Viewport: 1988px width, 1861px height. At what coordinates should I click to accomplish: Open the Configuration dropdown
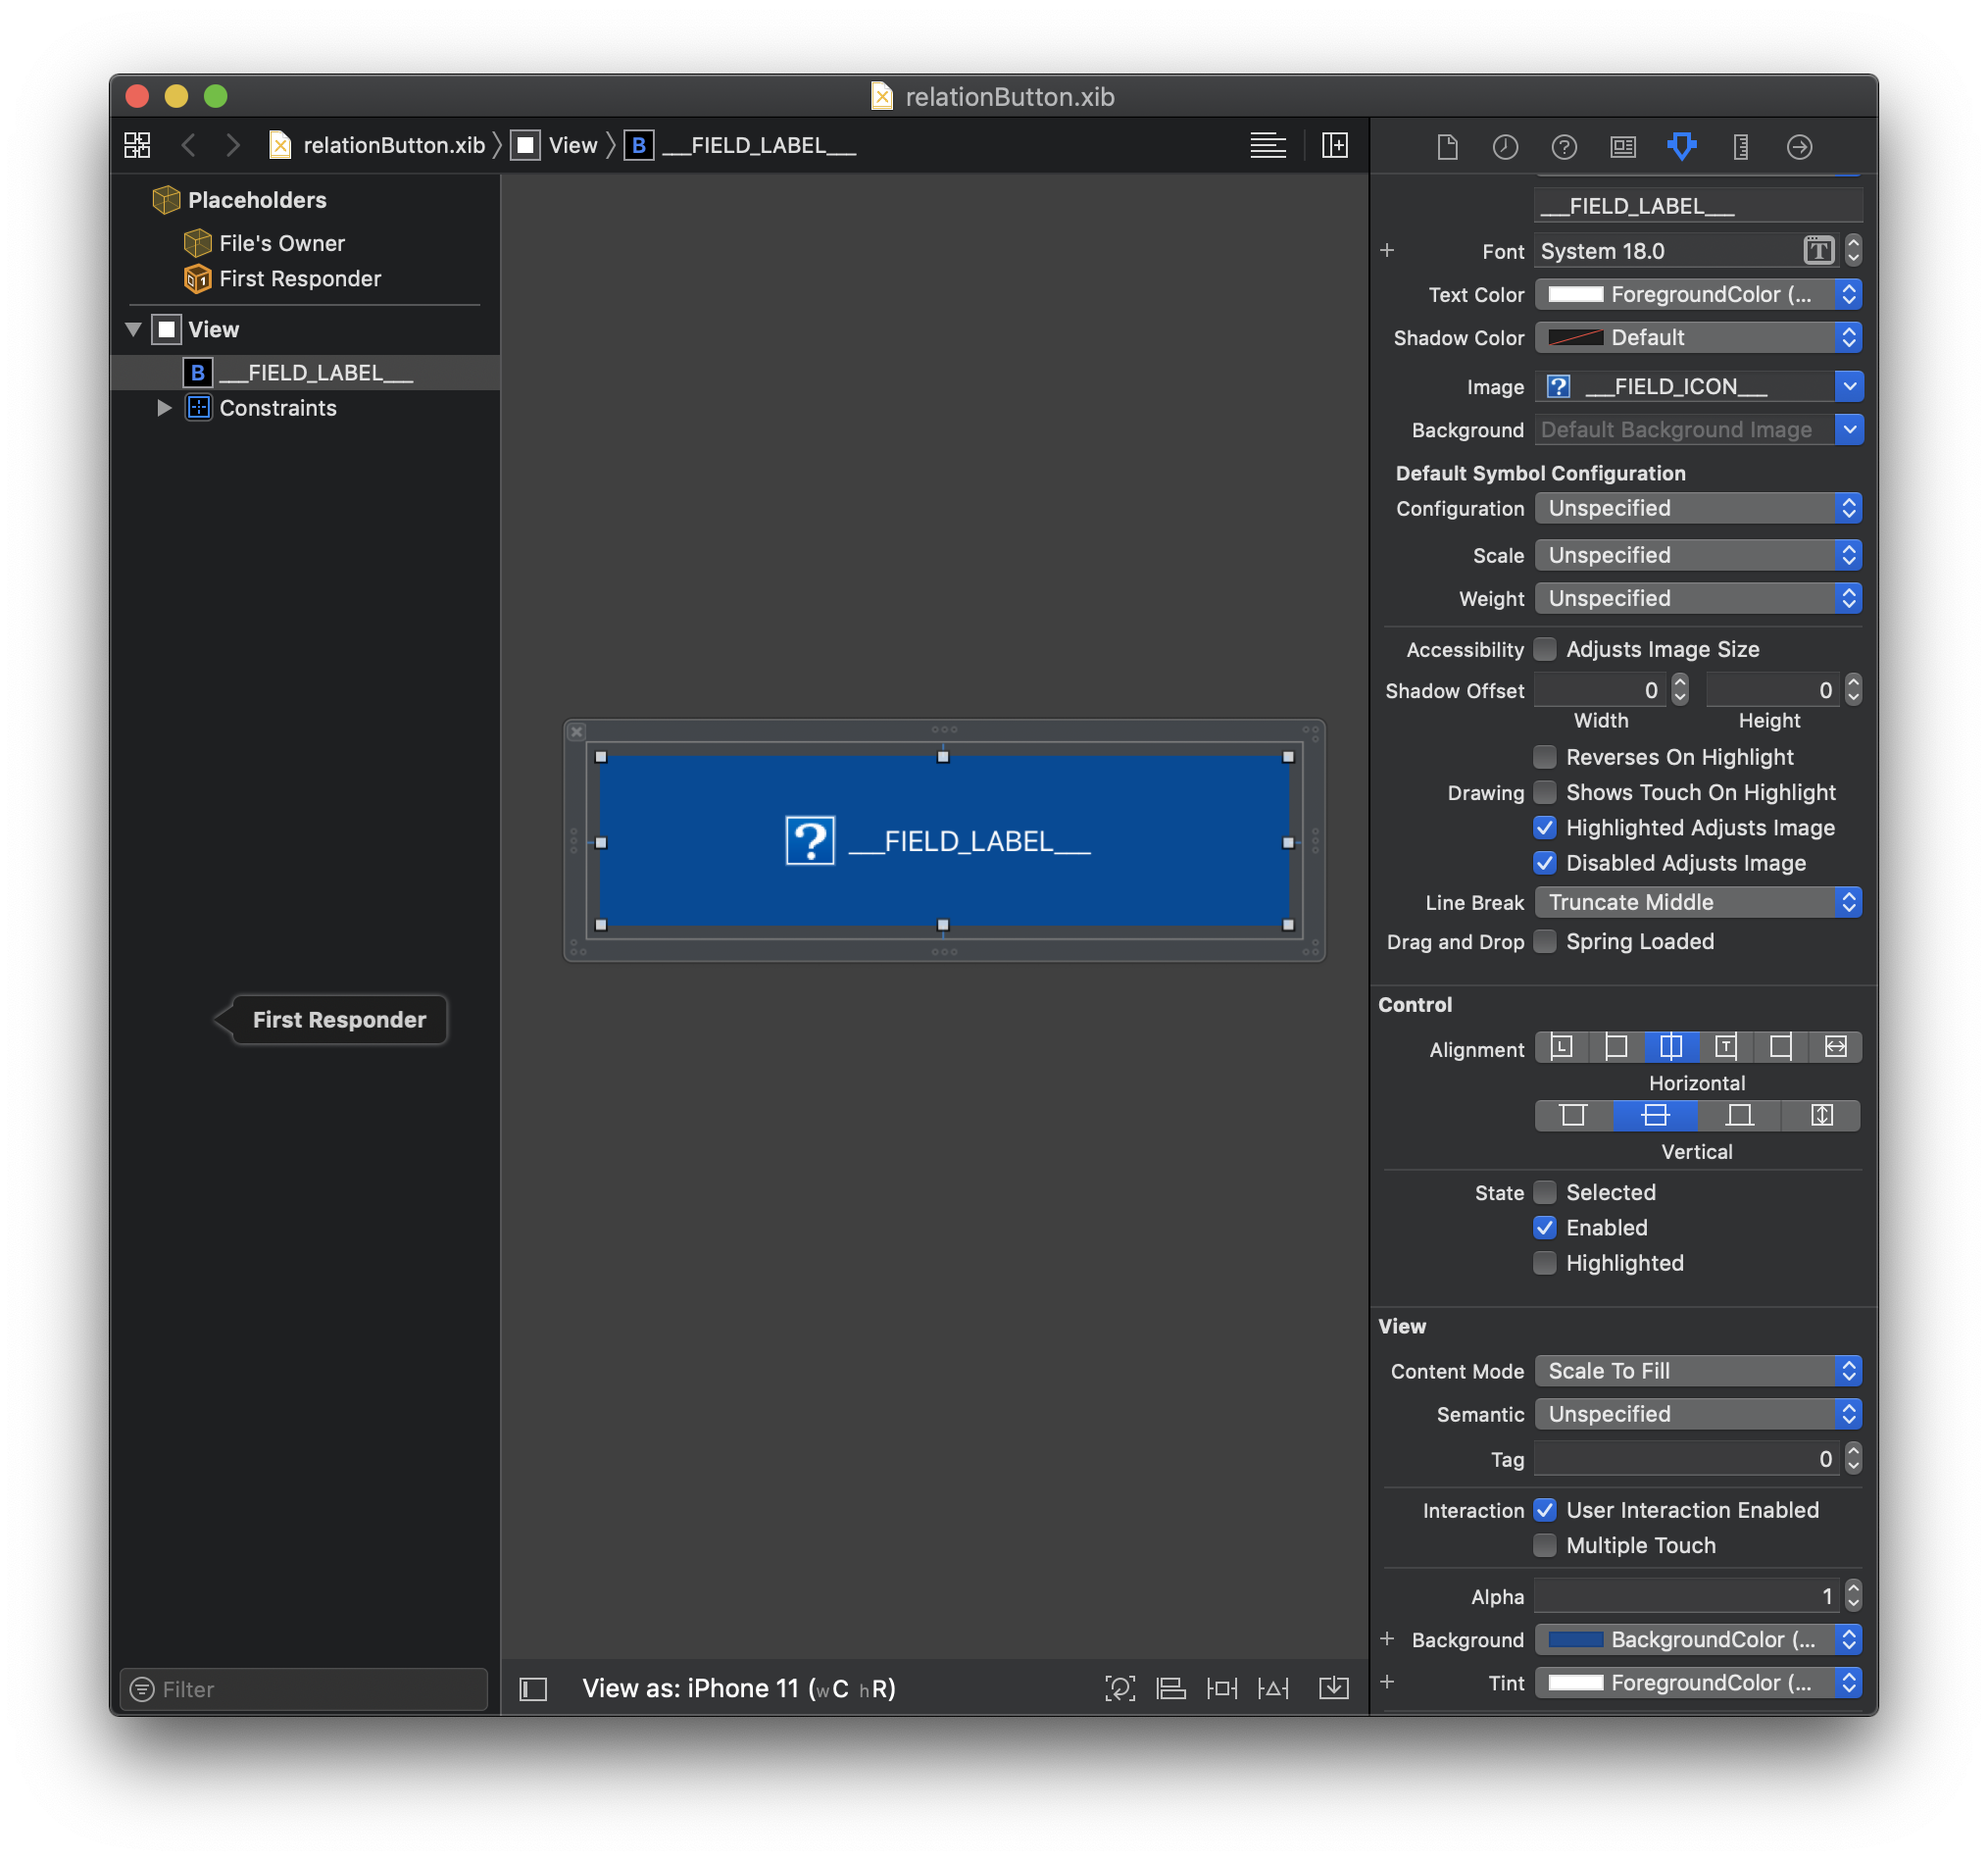1698,508
